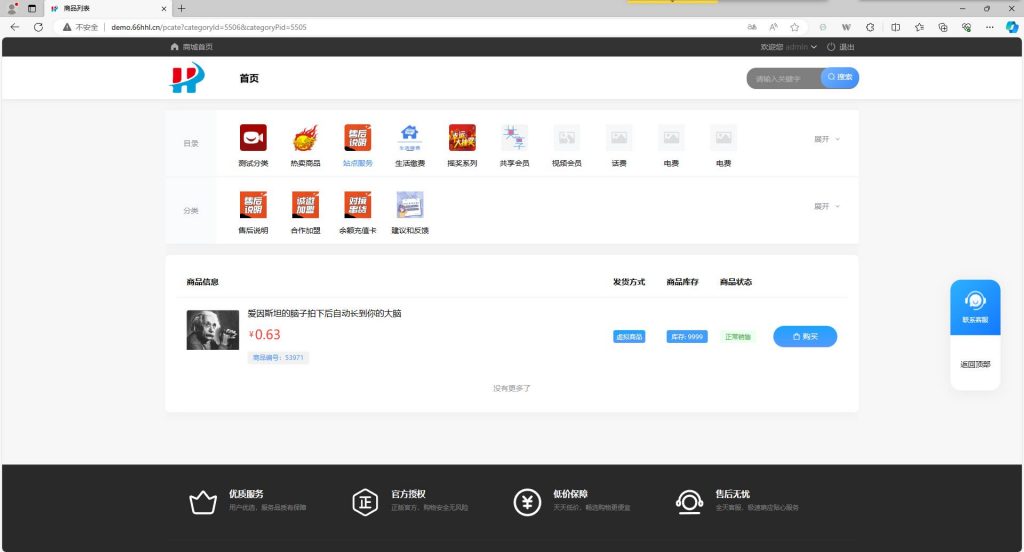Click the 商品编号: 53971 label
Image resolution: width=1024 pixels, height=552 pixels.
coord(278,358)
